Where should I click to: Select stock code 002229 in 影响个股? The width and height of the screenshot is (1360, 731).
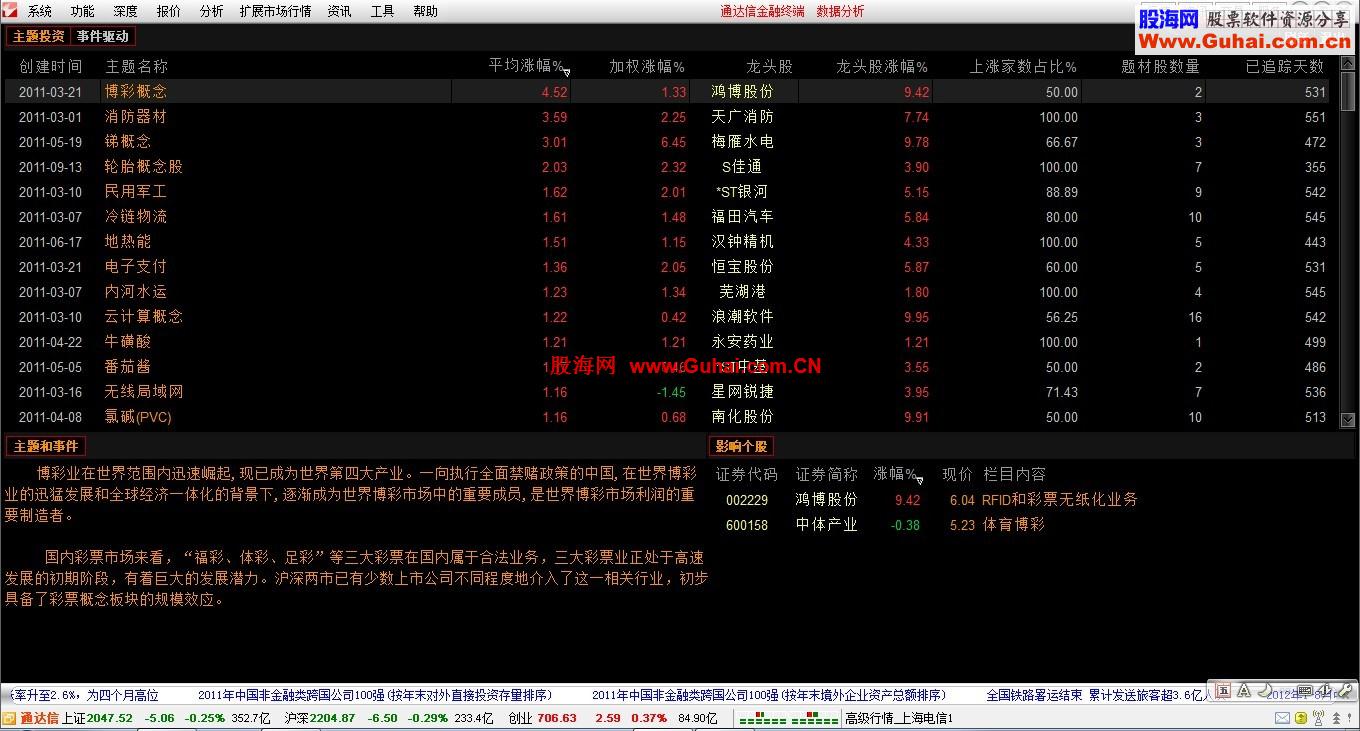point(747,500)
